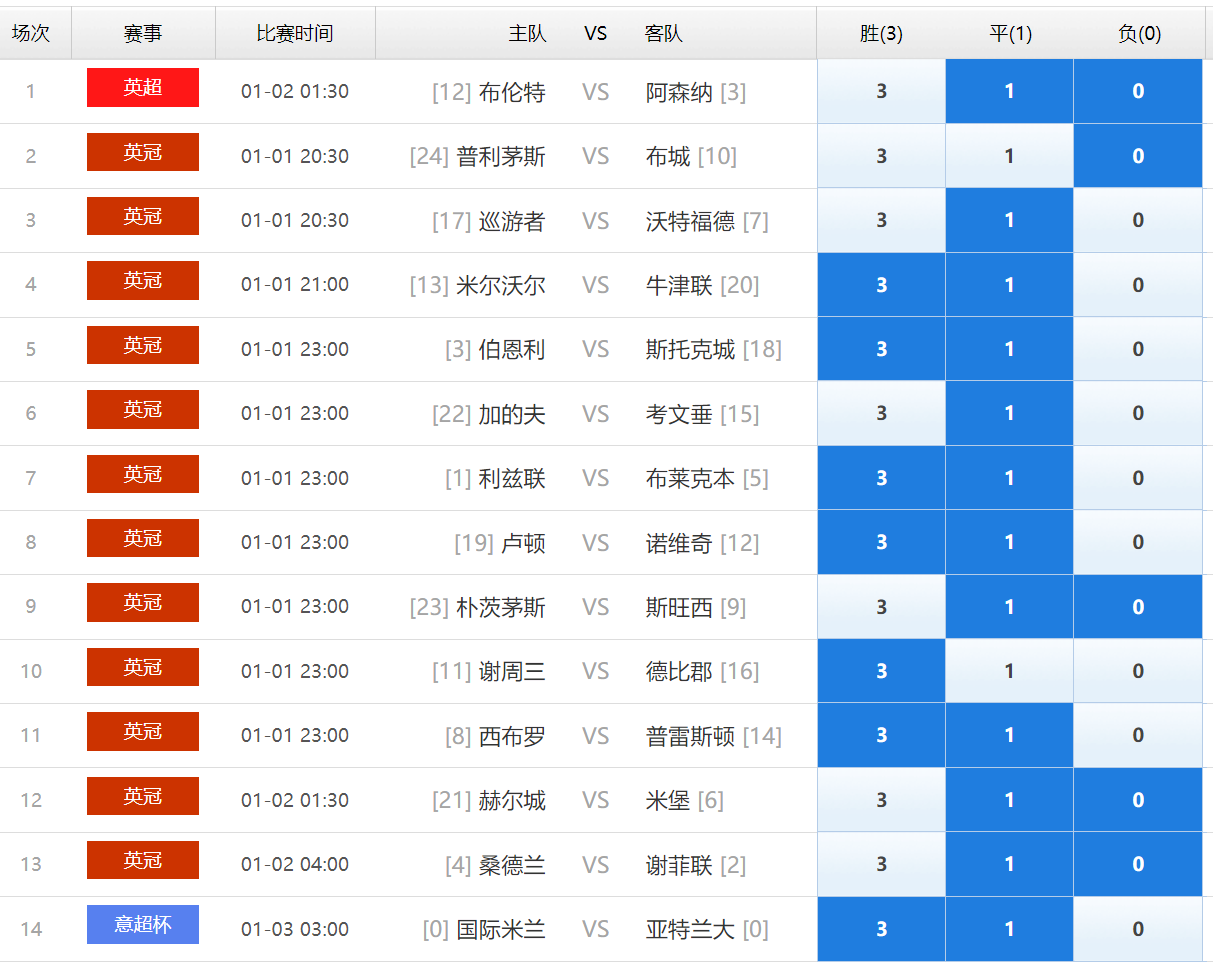This screenshot has height=971, width=1213.
Task: Deselect win (3) for 利兹联 vs 布莱克本
Action: 881,478
